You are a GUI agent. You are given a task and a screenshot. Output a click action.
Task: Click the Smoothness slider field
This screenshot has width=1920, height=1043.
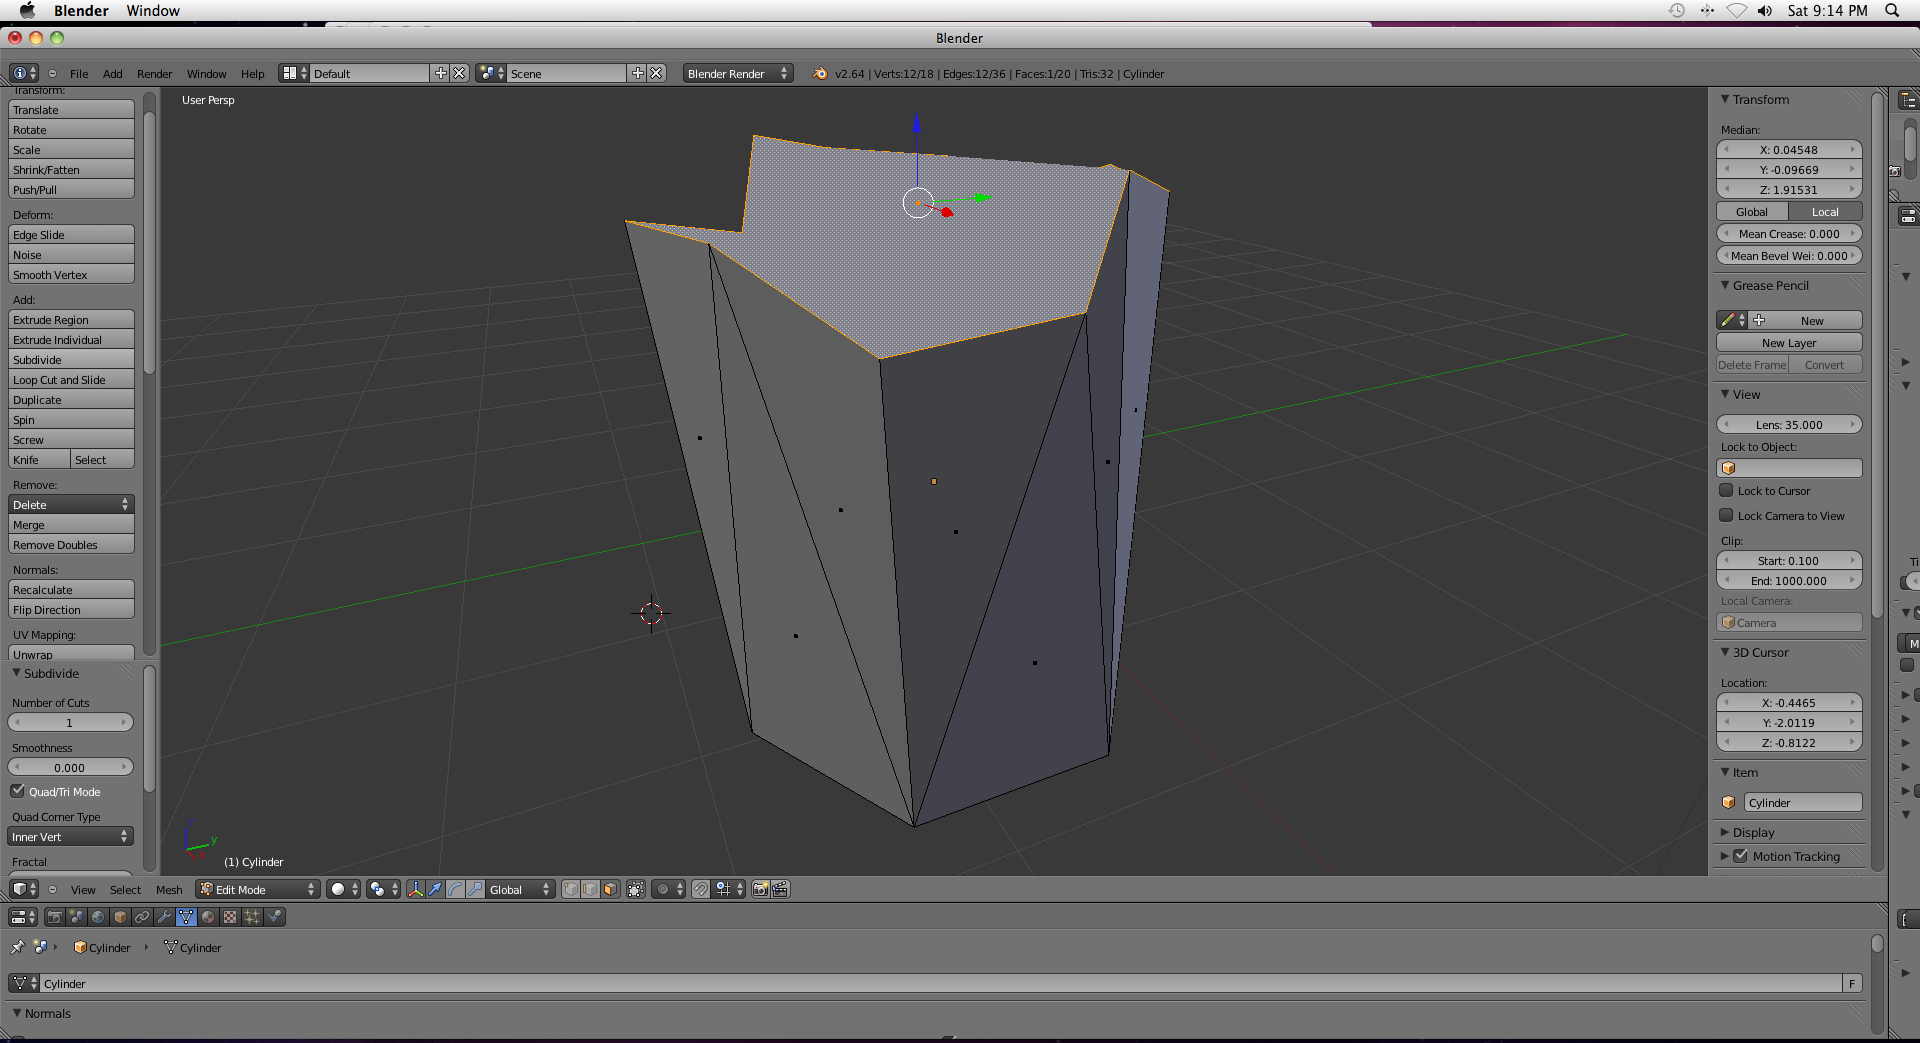[70, 768]
